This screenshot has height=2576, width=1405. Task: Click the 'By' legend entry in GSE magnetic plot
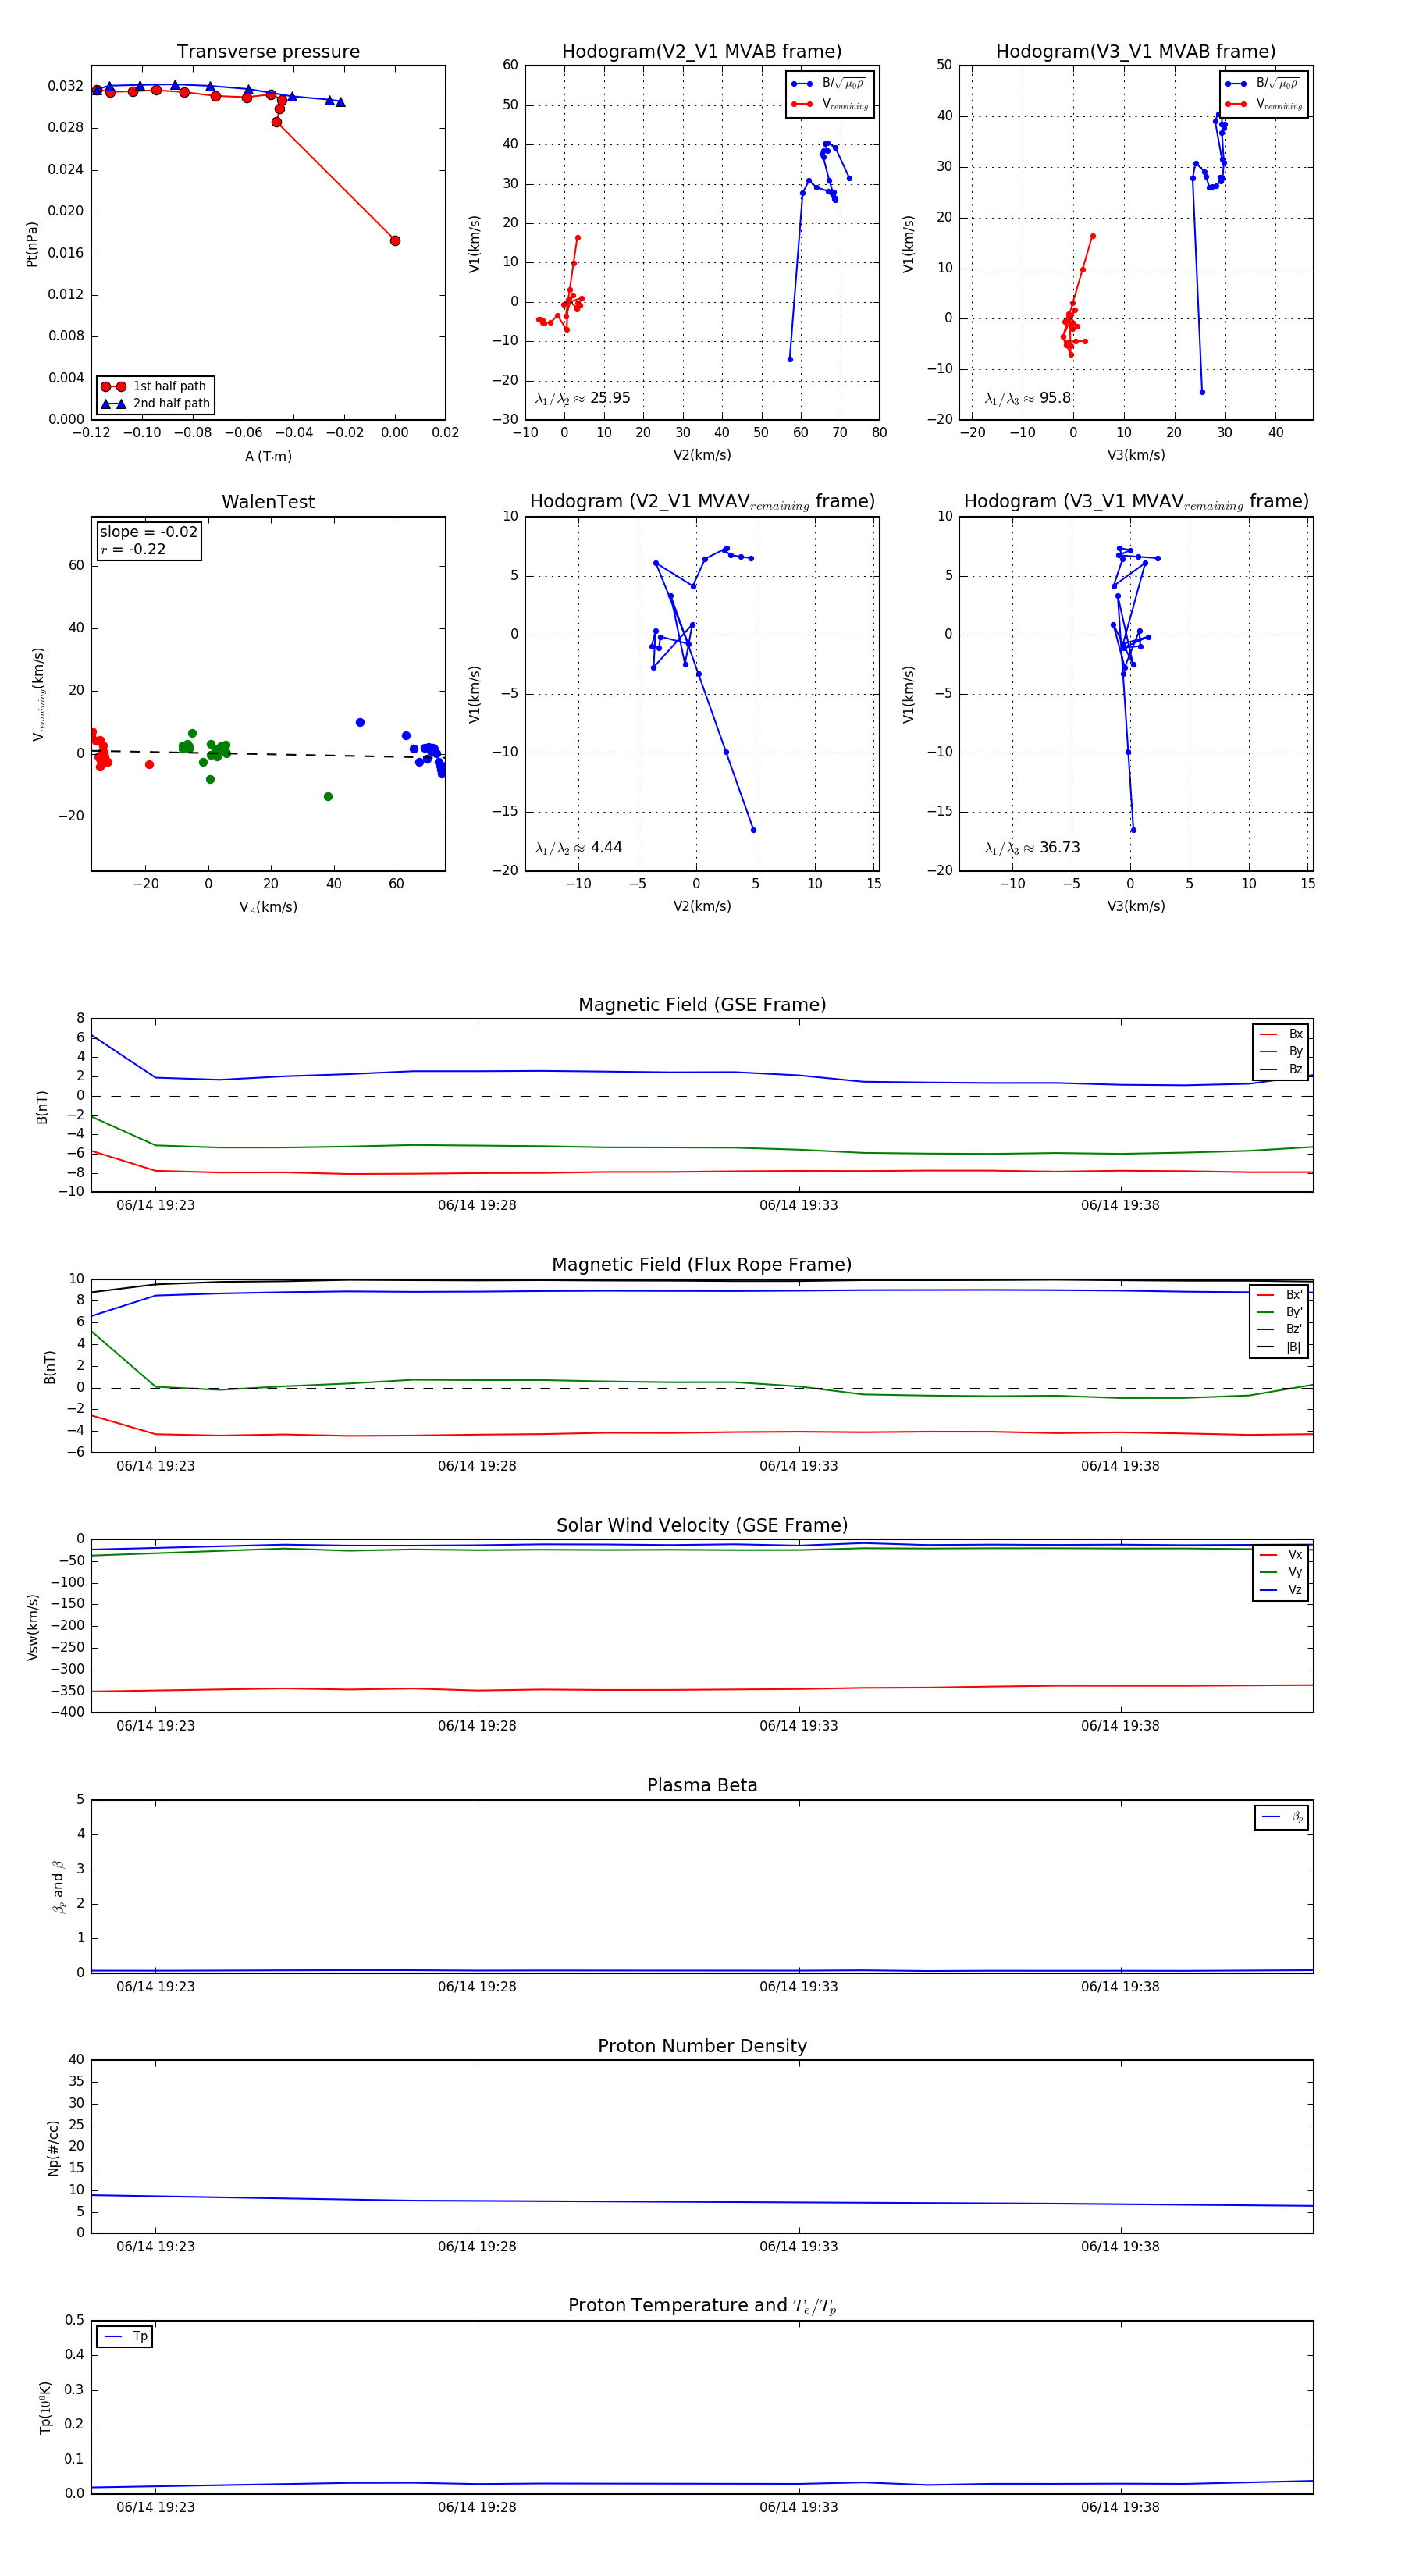tap(1281, 1052)
